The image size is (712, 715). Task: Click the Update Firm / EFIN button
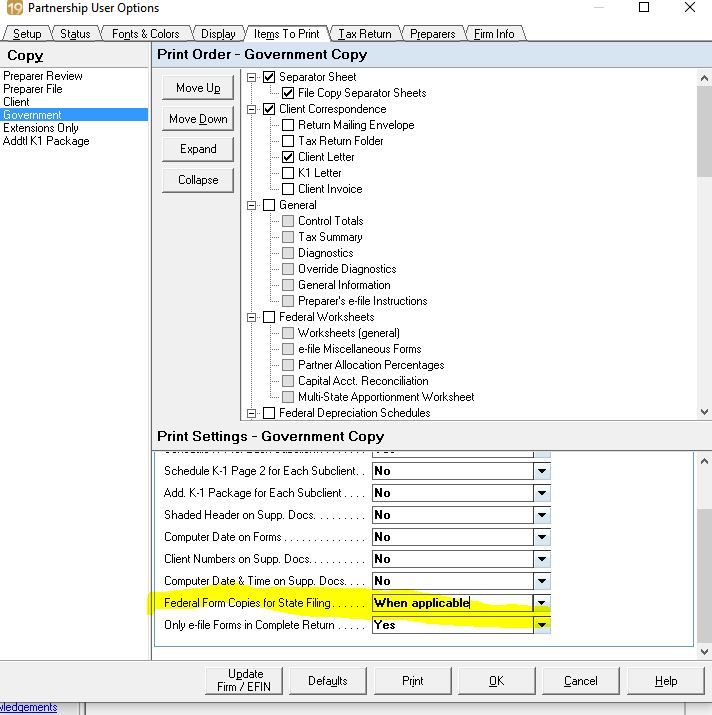pyautogui.click(x=245, y=680)
